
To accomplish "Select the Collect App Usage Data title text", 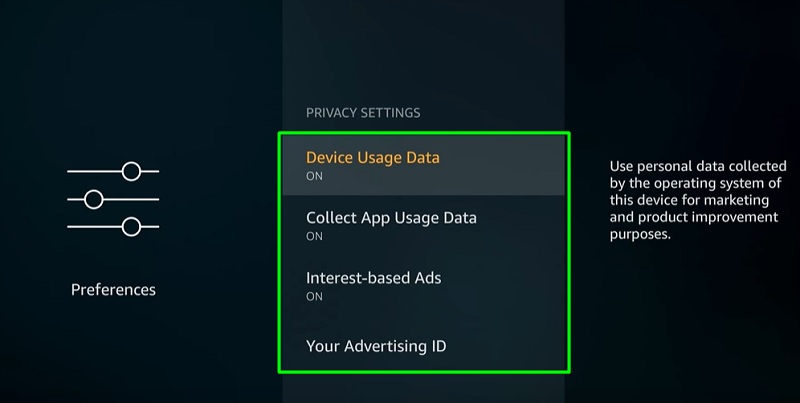I will pos(391,218).
